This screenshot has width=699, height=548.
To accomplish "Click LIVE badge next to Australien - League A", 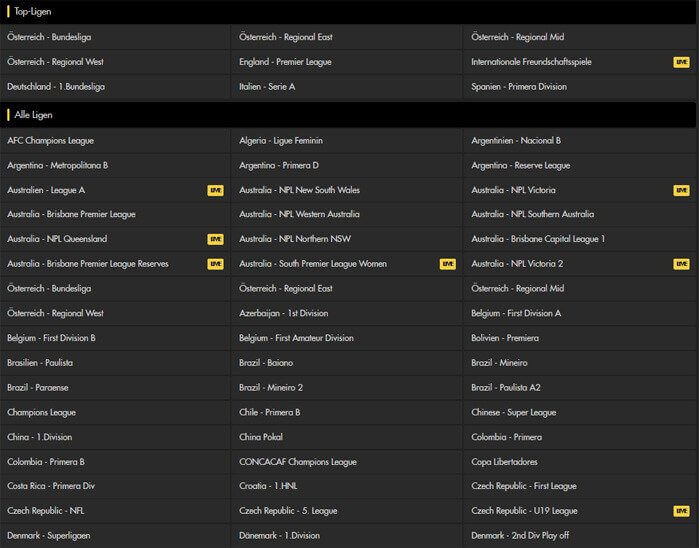I will (x=215, y=190).
